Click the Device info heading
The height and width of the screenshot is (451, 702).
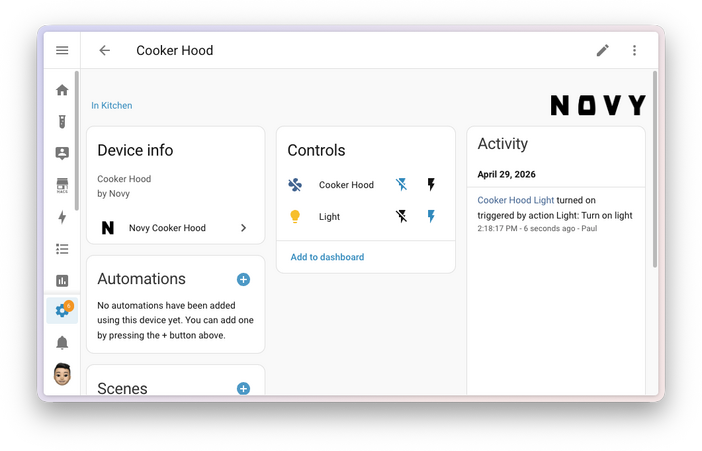coord(135,150)
